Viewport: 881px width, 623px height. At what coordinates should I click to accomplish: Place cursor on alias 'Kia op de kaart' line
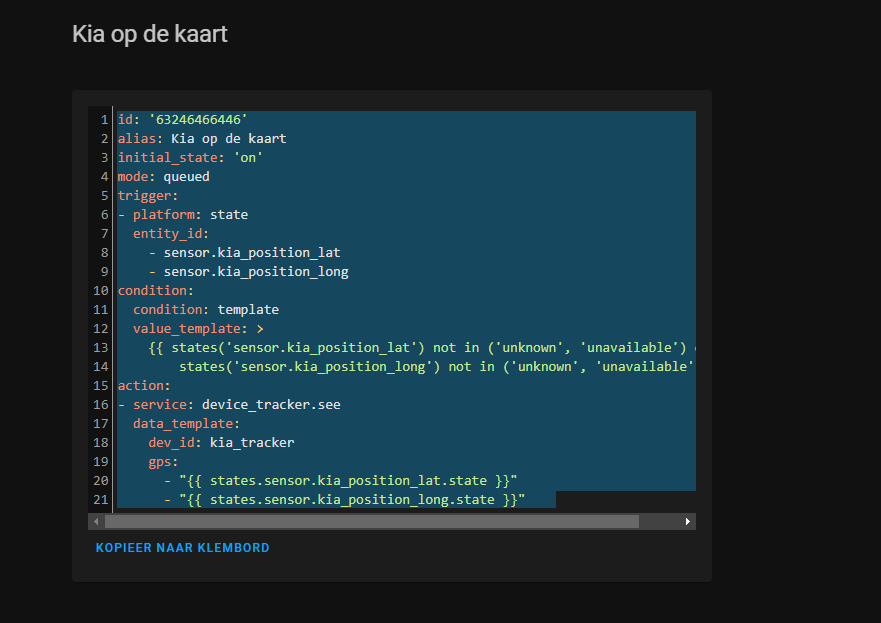228,139
